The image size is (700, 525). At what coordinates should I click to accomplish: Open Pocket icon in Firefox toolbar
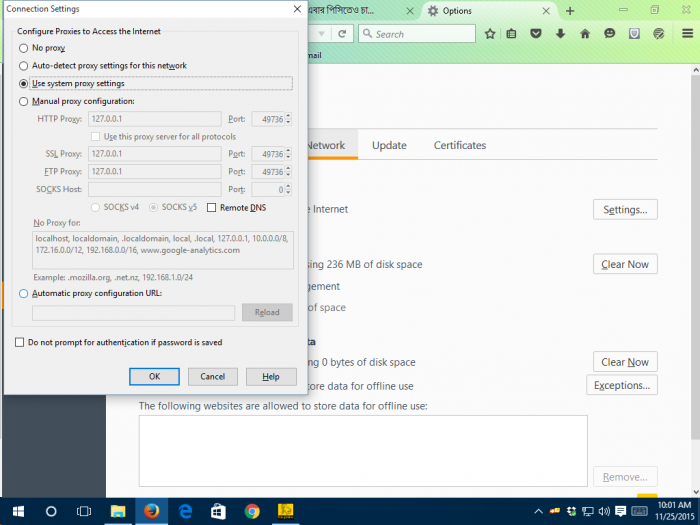536,34
